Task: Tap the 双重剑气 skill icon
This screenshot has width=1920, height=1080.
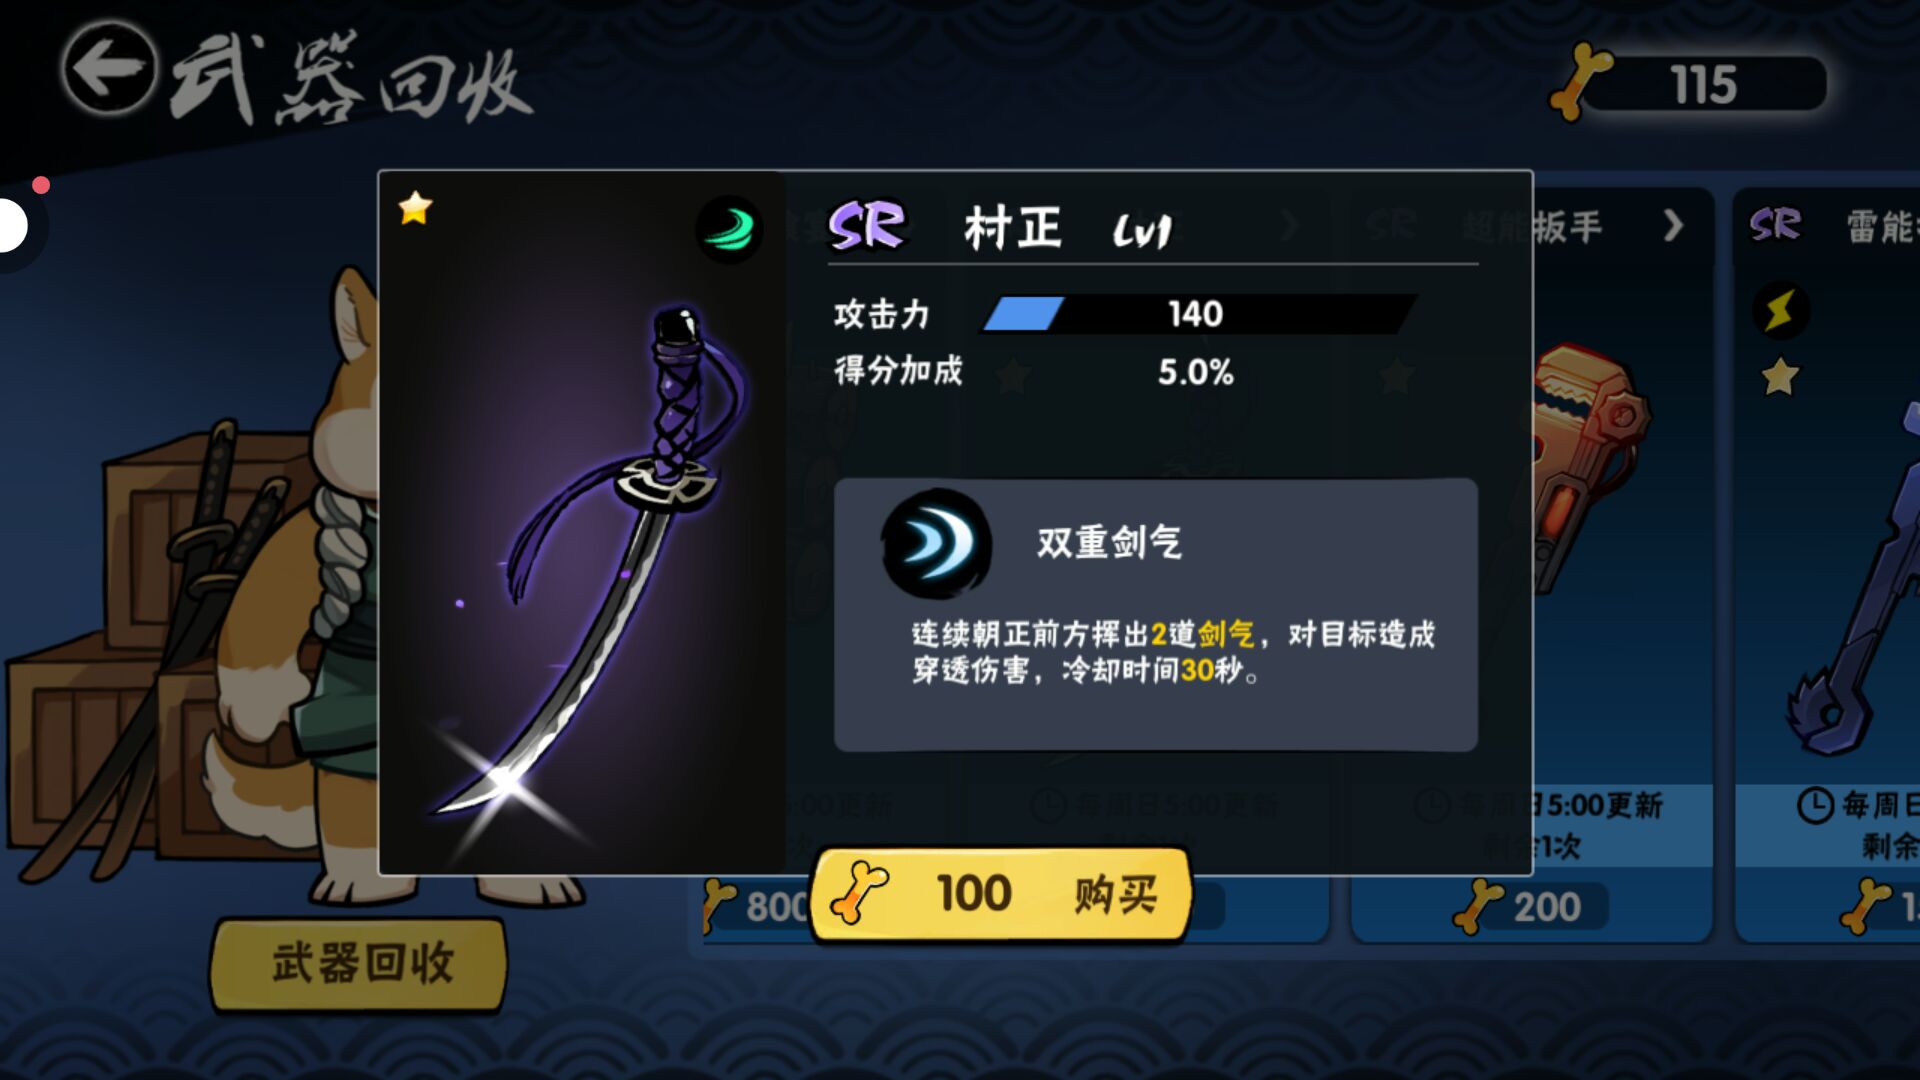Action: pyautogui.click(x=936, y=544)
